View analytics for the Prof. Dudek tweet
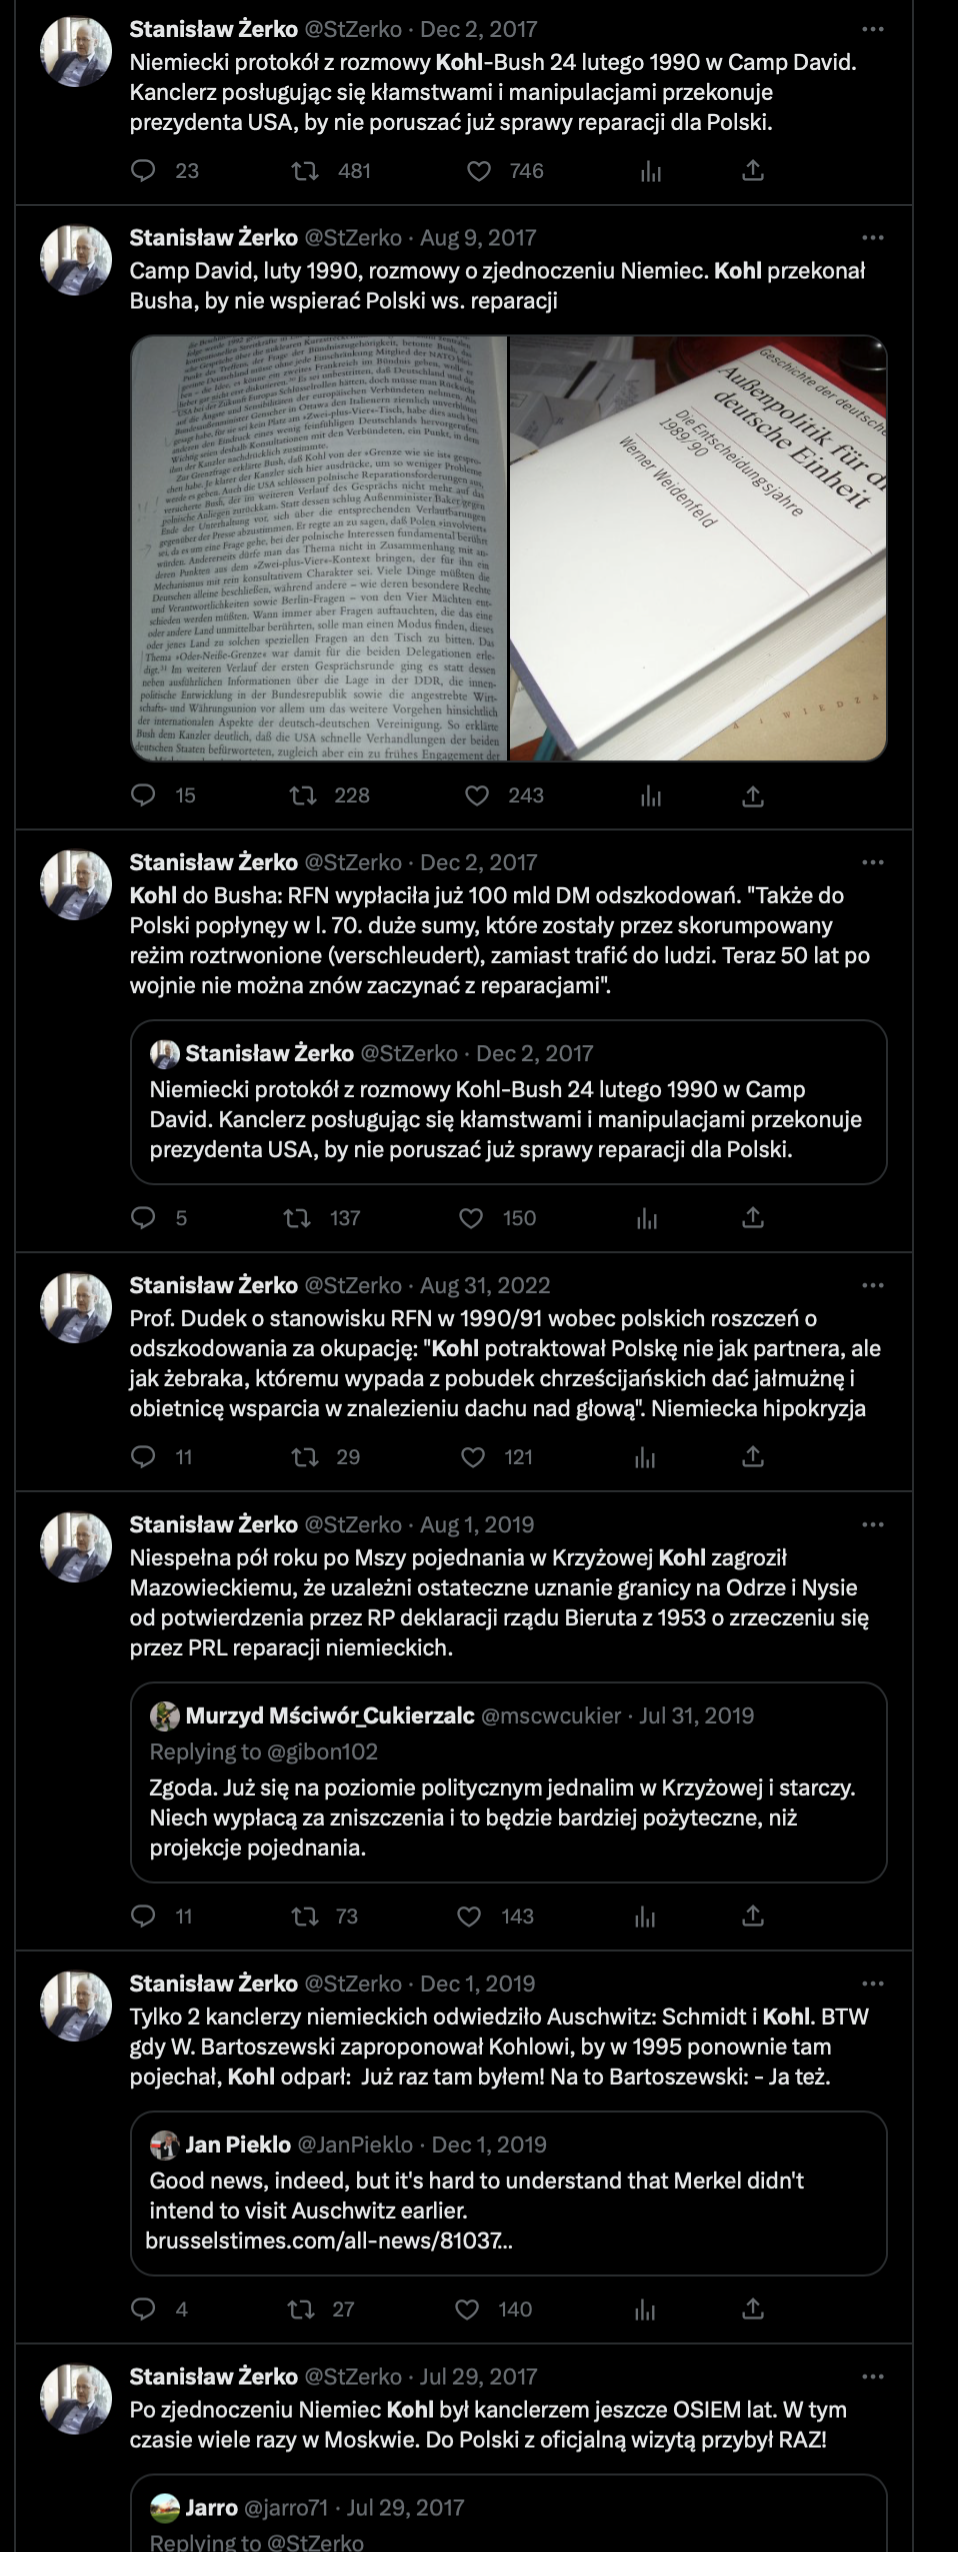958x2552 pixels. 646,1457
